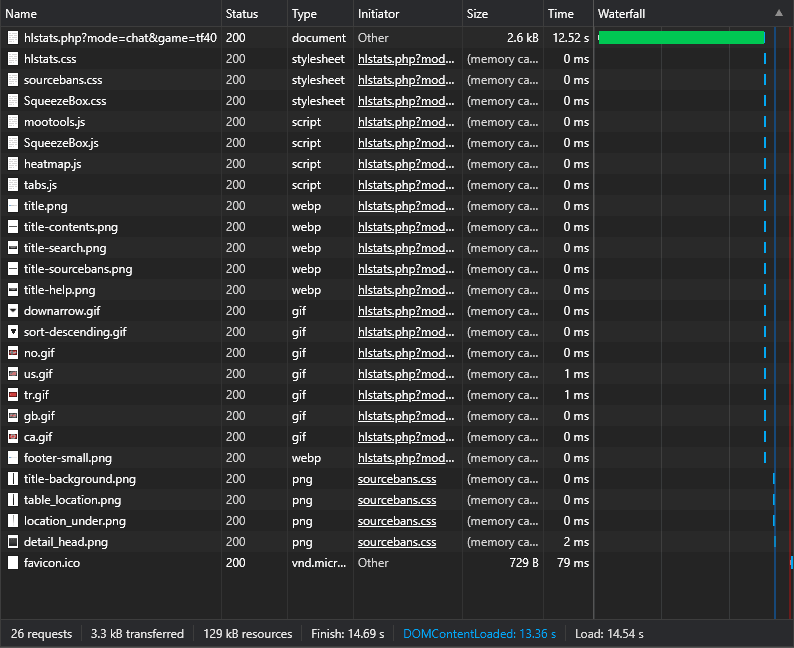Select the detail_head.png request row
794x648 pixels.
pos(66,542)
